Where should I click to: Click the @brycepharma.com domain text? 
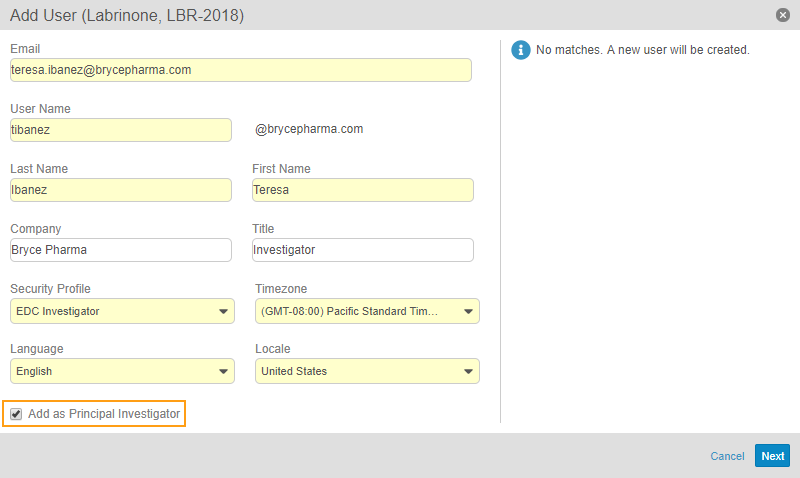pos(309,129)
